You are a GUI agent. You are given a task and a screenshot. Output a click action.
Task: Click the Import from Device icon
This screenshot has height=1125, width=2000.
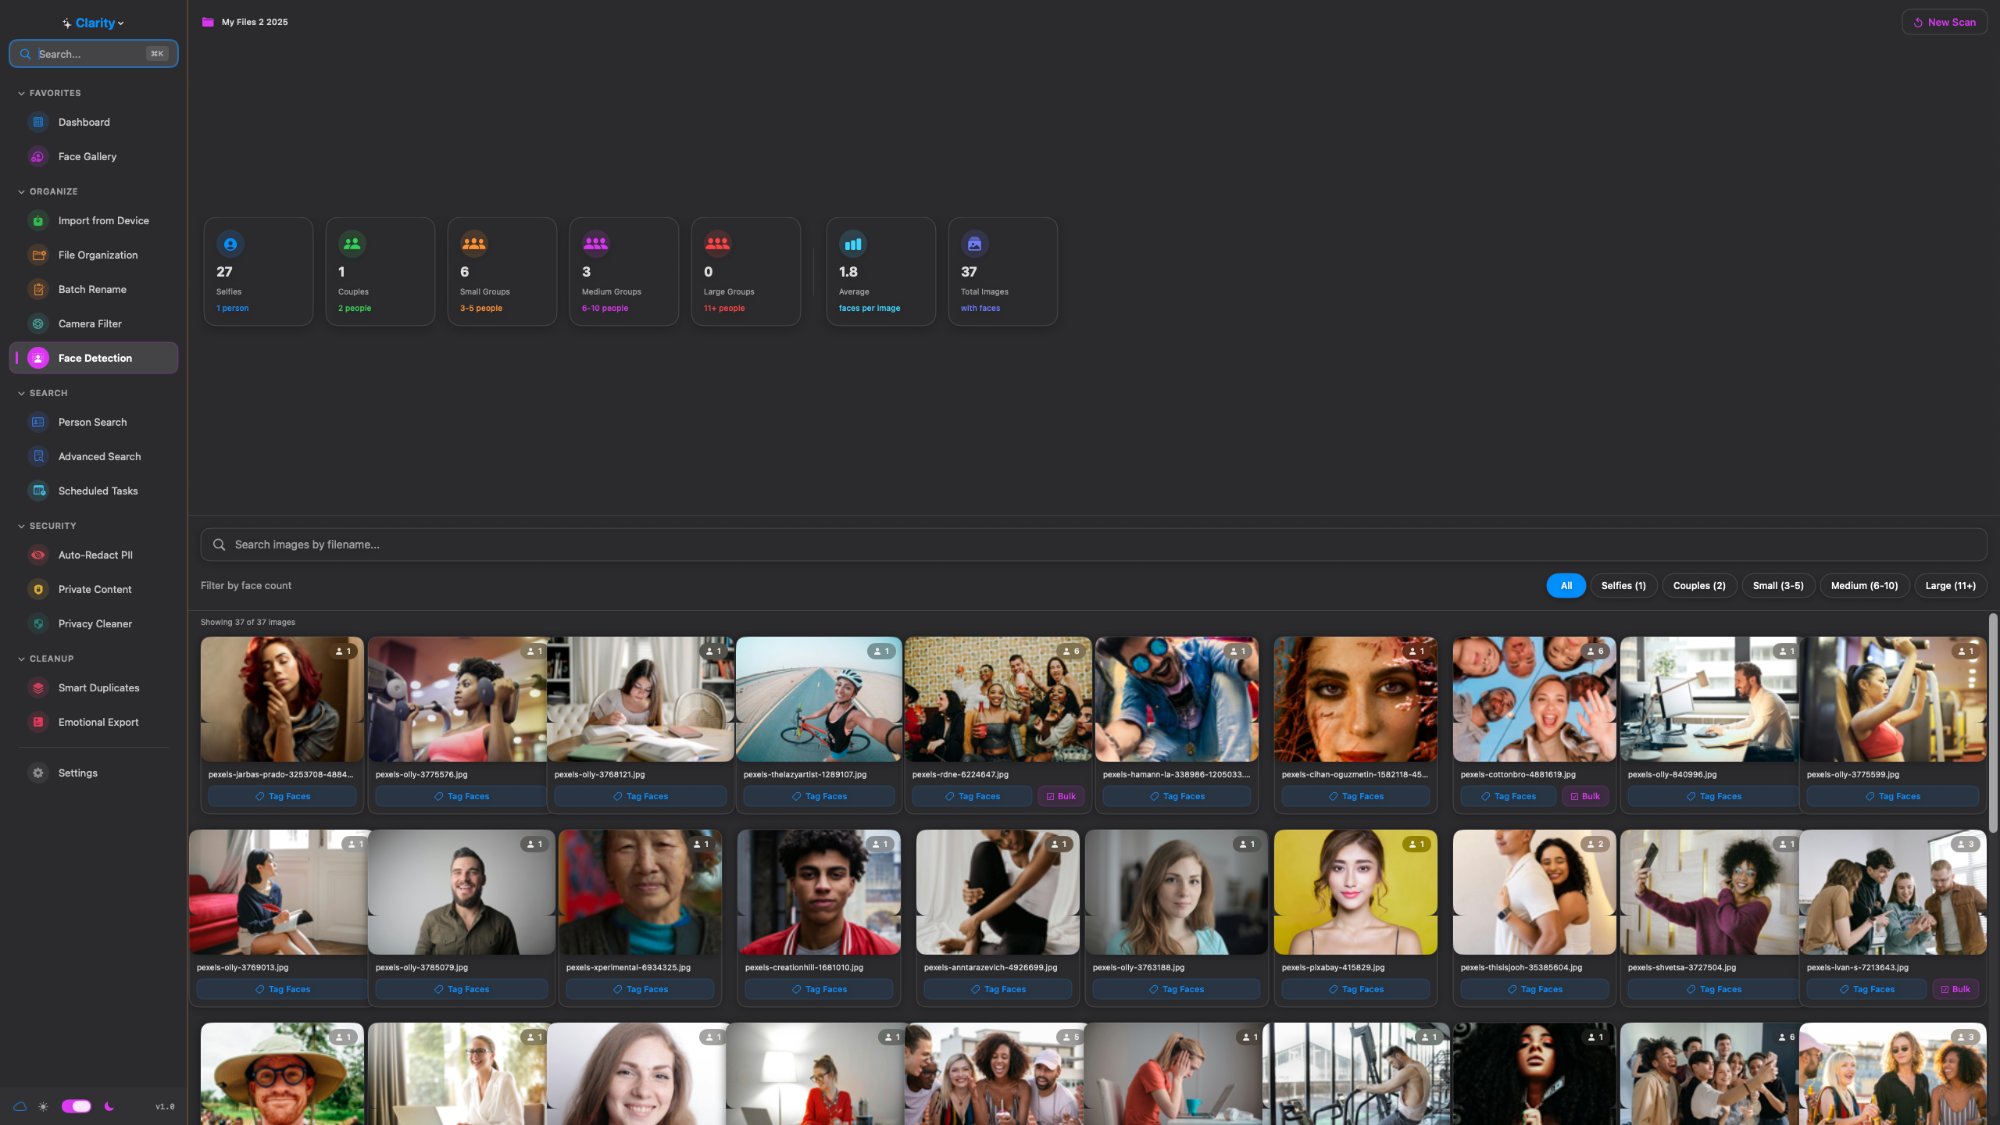coord(38,221)
